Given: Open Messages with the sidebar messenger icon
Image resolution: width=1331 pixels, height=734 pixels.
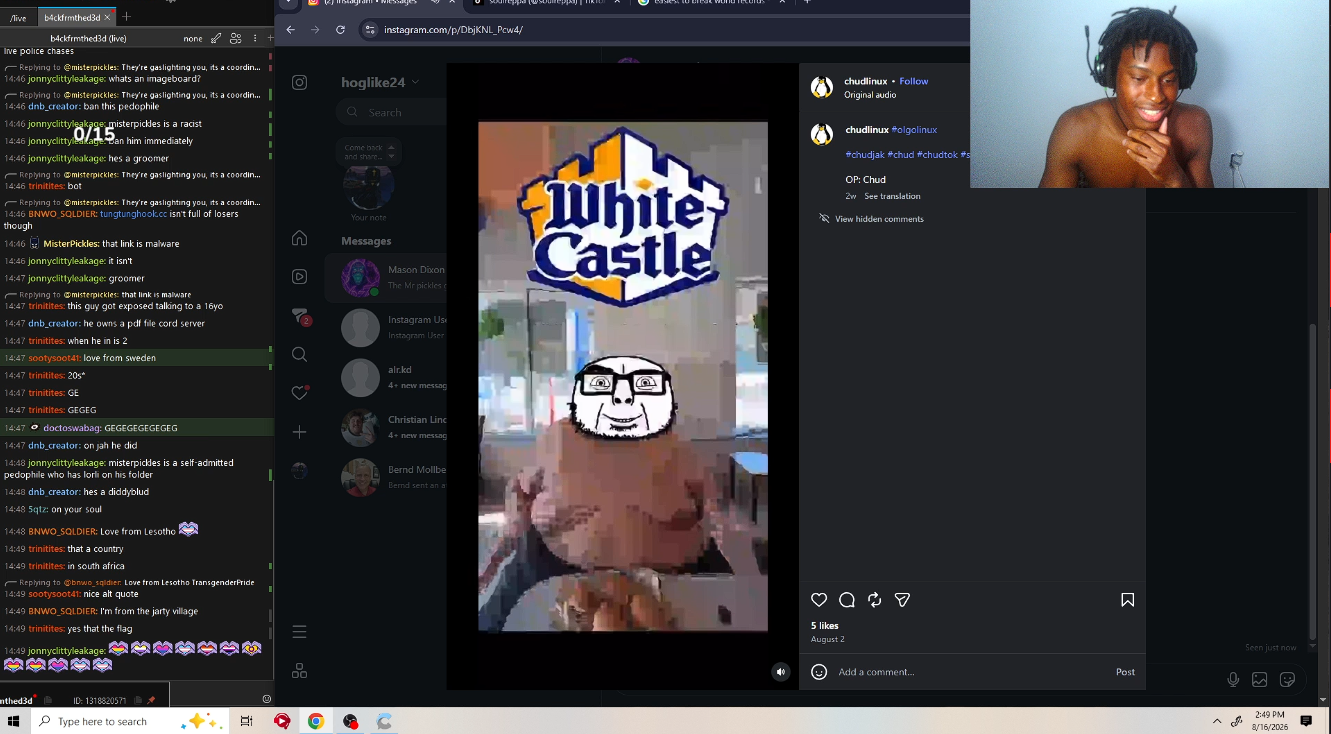Looking at the screenshot, I should [x=299, y=316].
